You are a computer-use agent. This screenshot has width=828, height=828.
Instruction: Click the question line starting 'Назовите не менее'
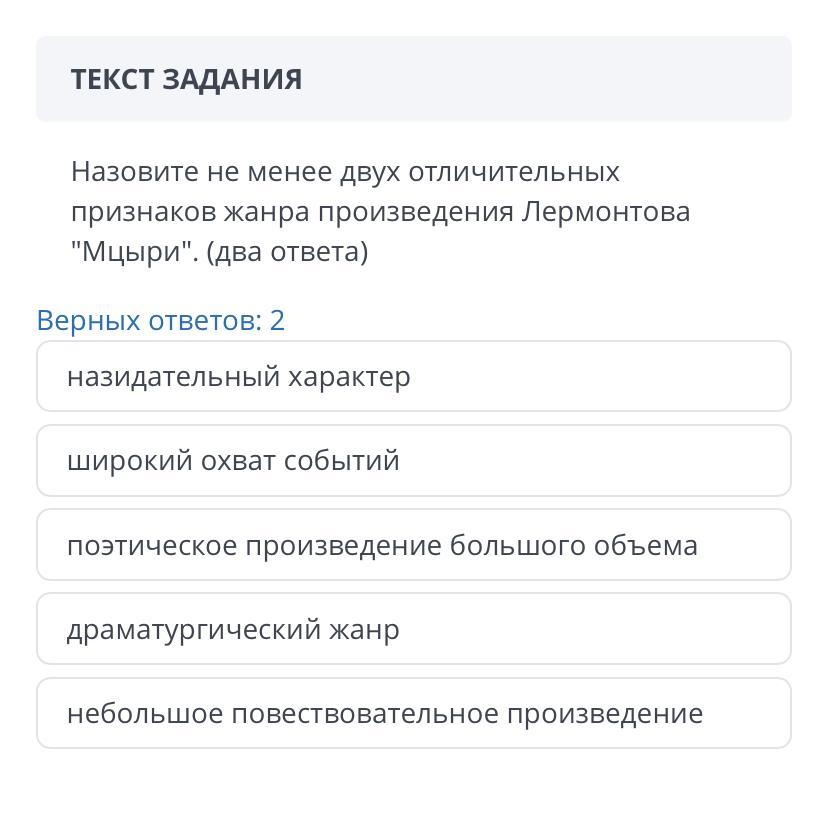click(345, 172)
